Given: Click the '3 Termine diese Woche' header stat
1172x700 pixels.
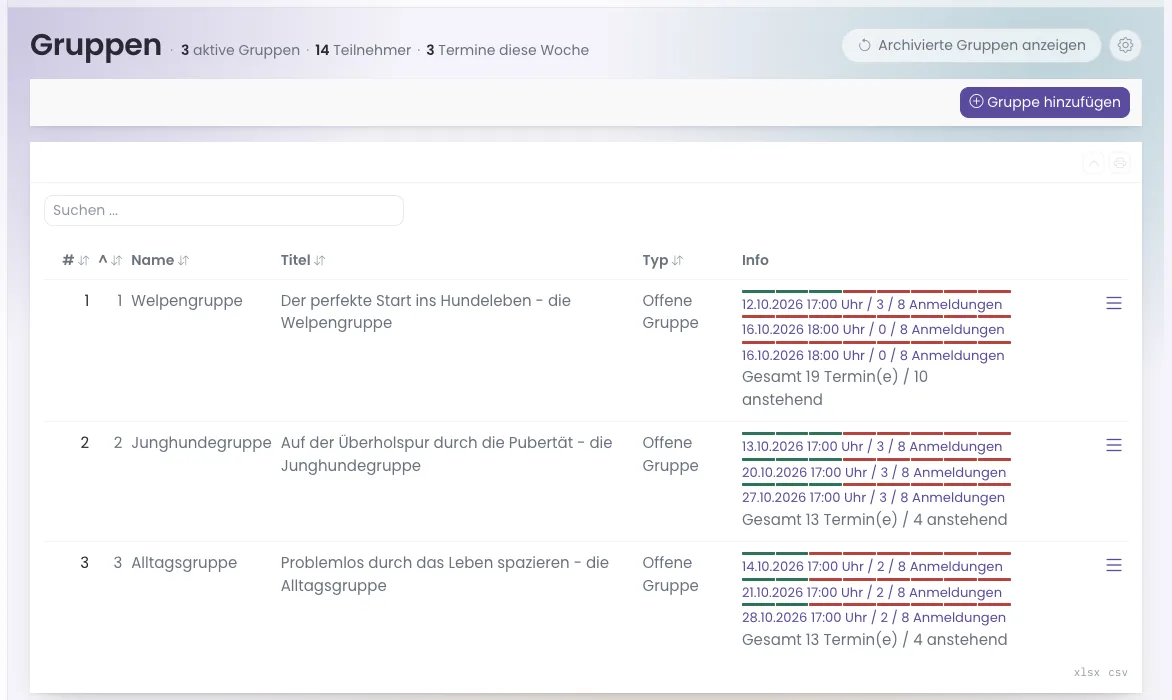Looking at the screenshot, I should click(x=508, y=50).
